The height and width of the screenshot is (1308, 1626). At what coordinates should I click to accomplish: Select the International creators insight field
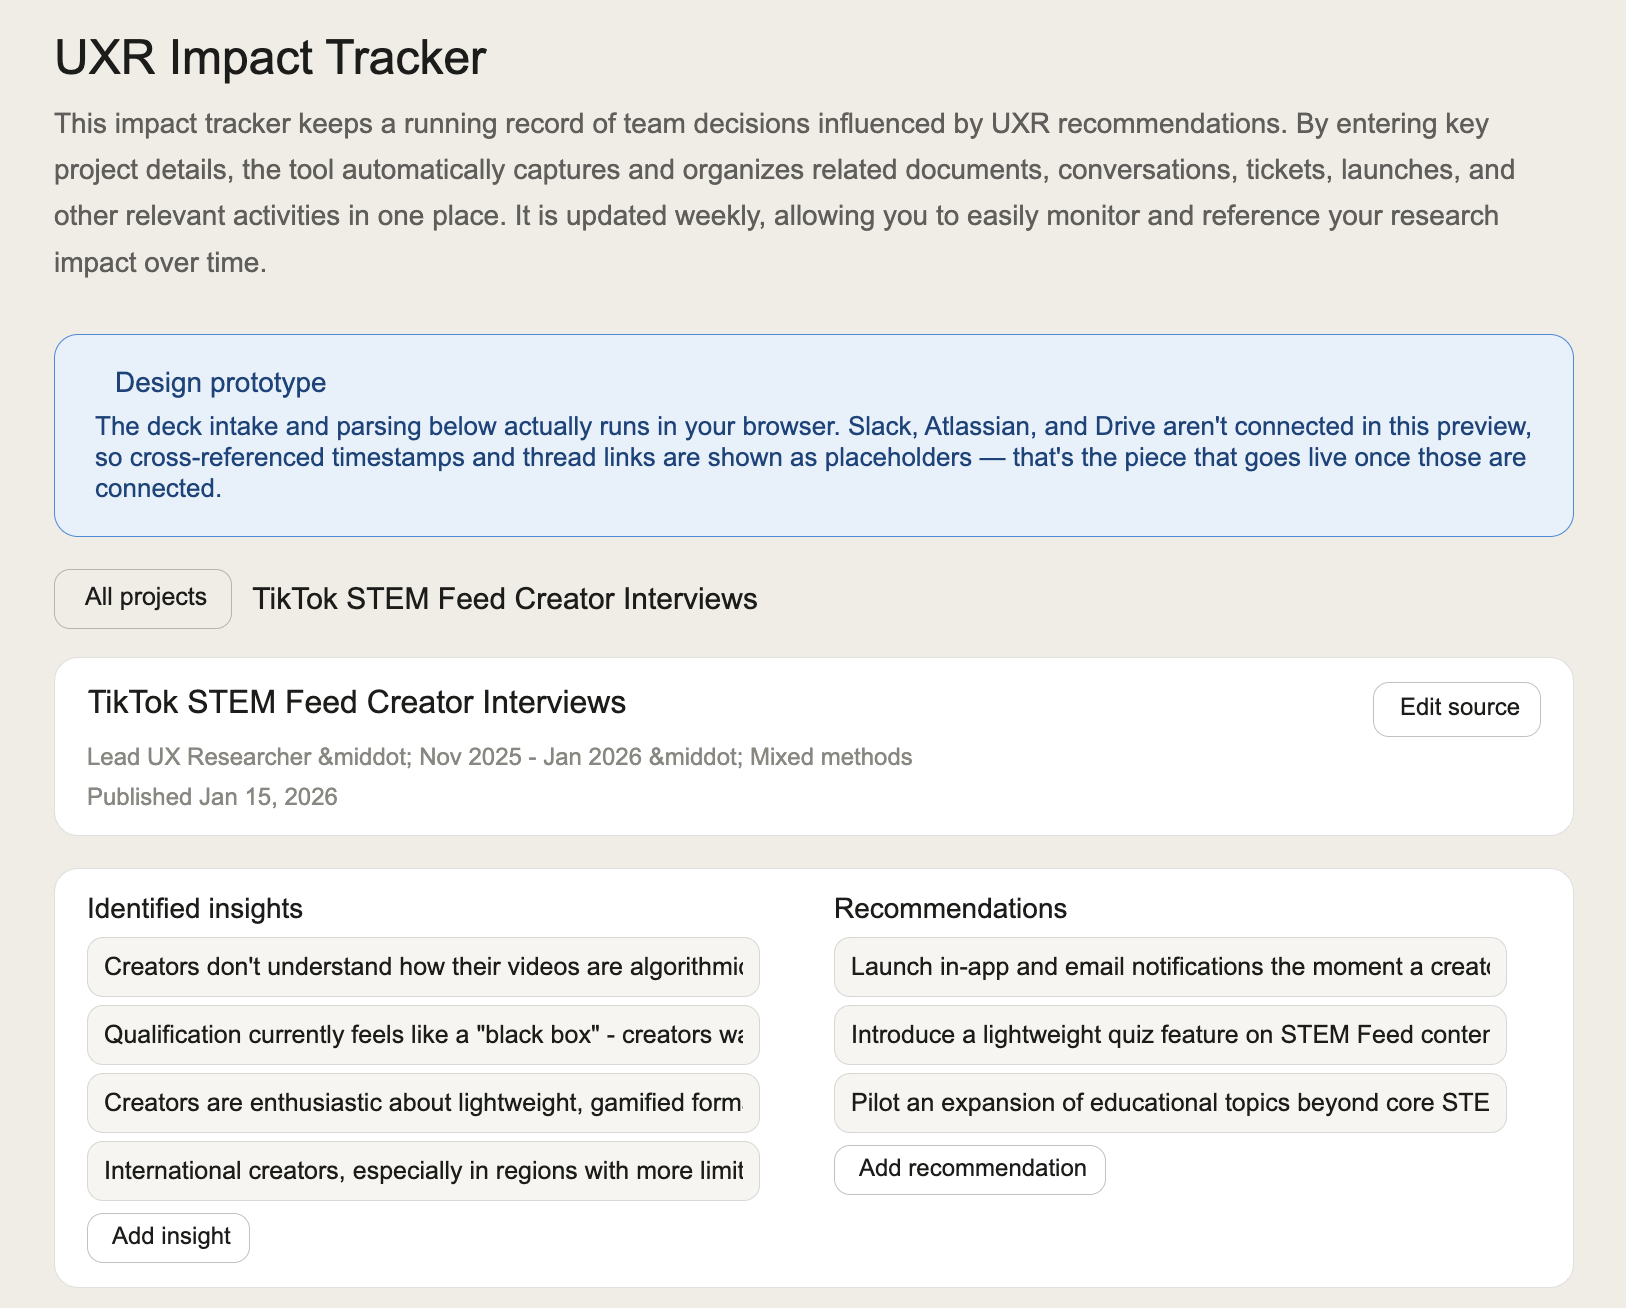(x=423, y=1171)
